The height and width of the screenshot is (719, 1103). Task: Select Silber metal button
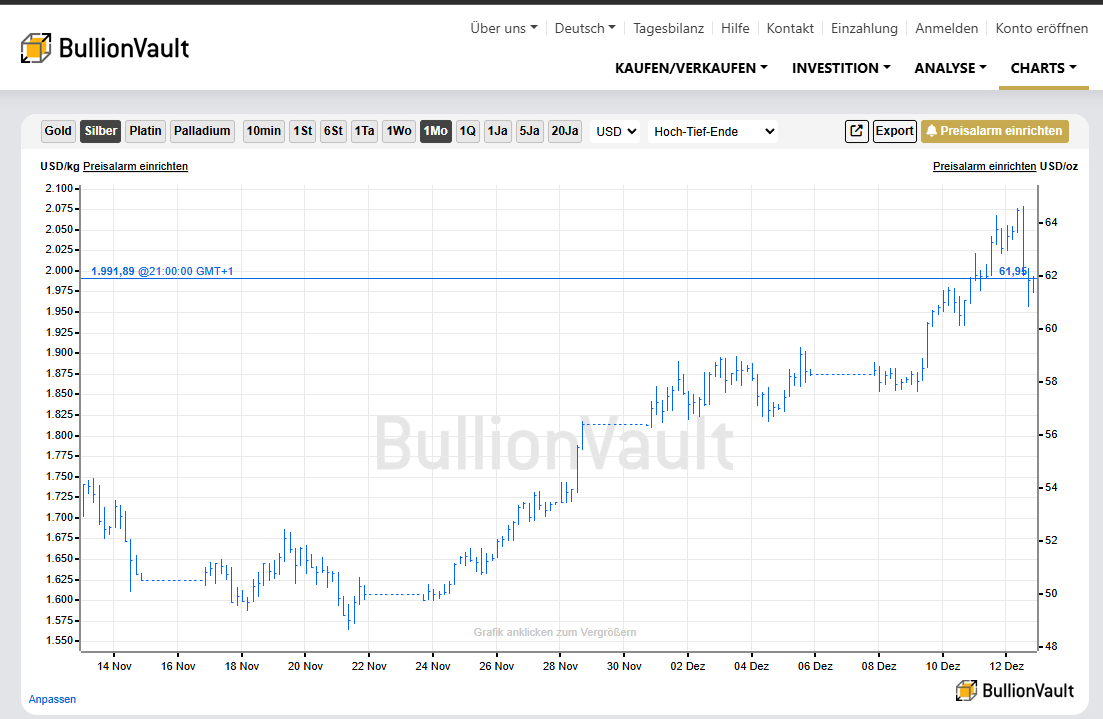tap(101, 131)
